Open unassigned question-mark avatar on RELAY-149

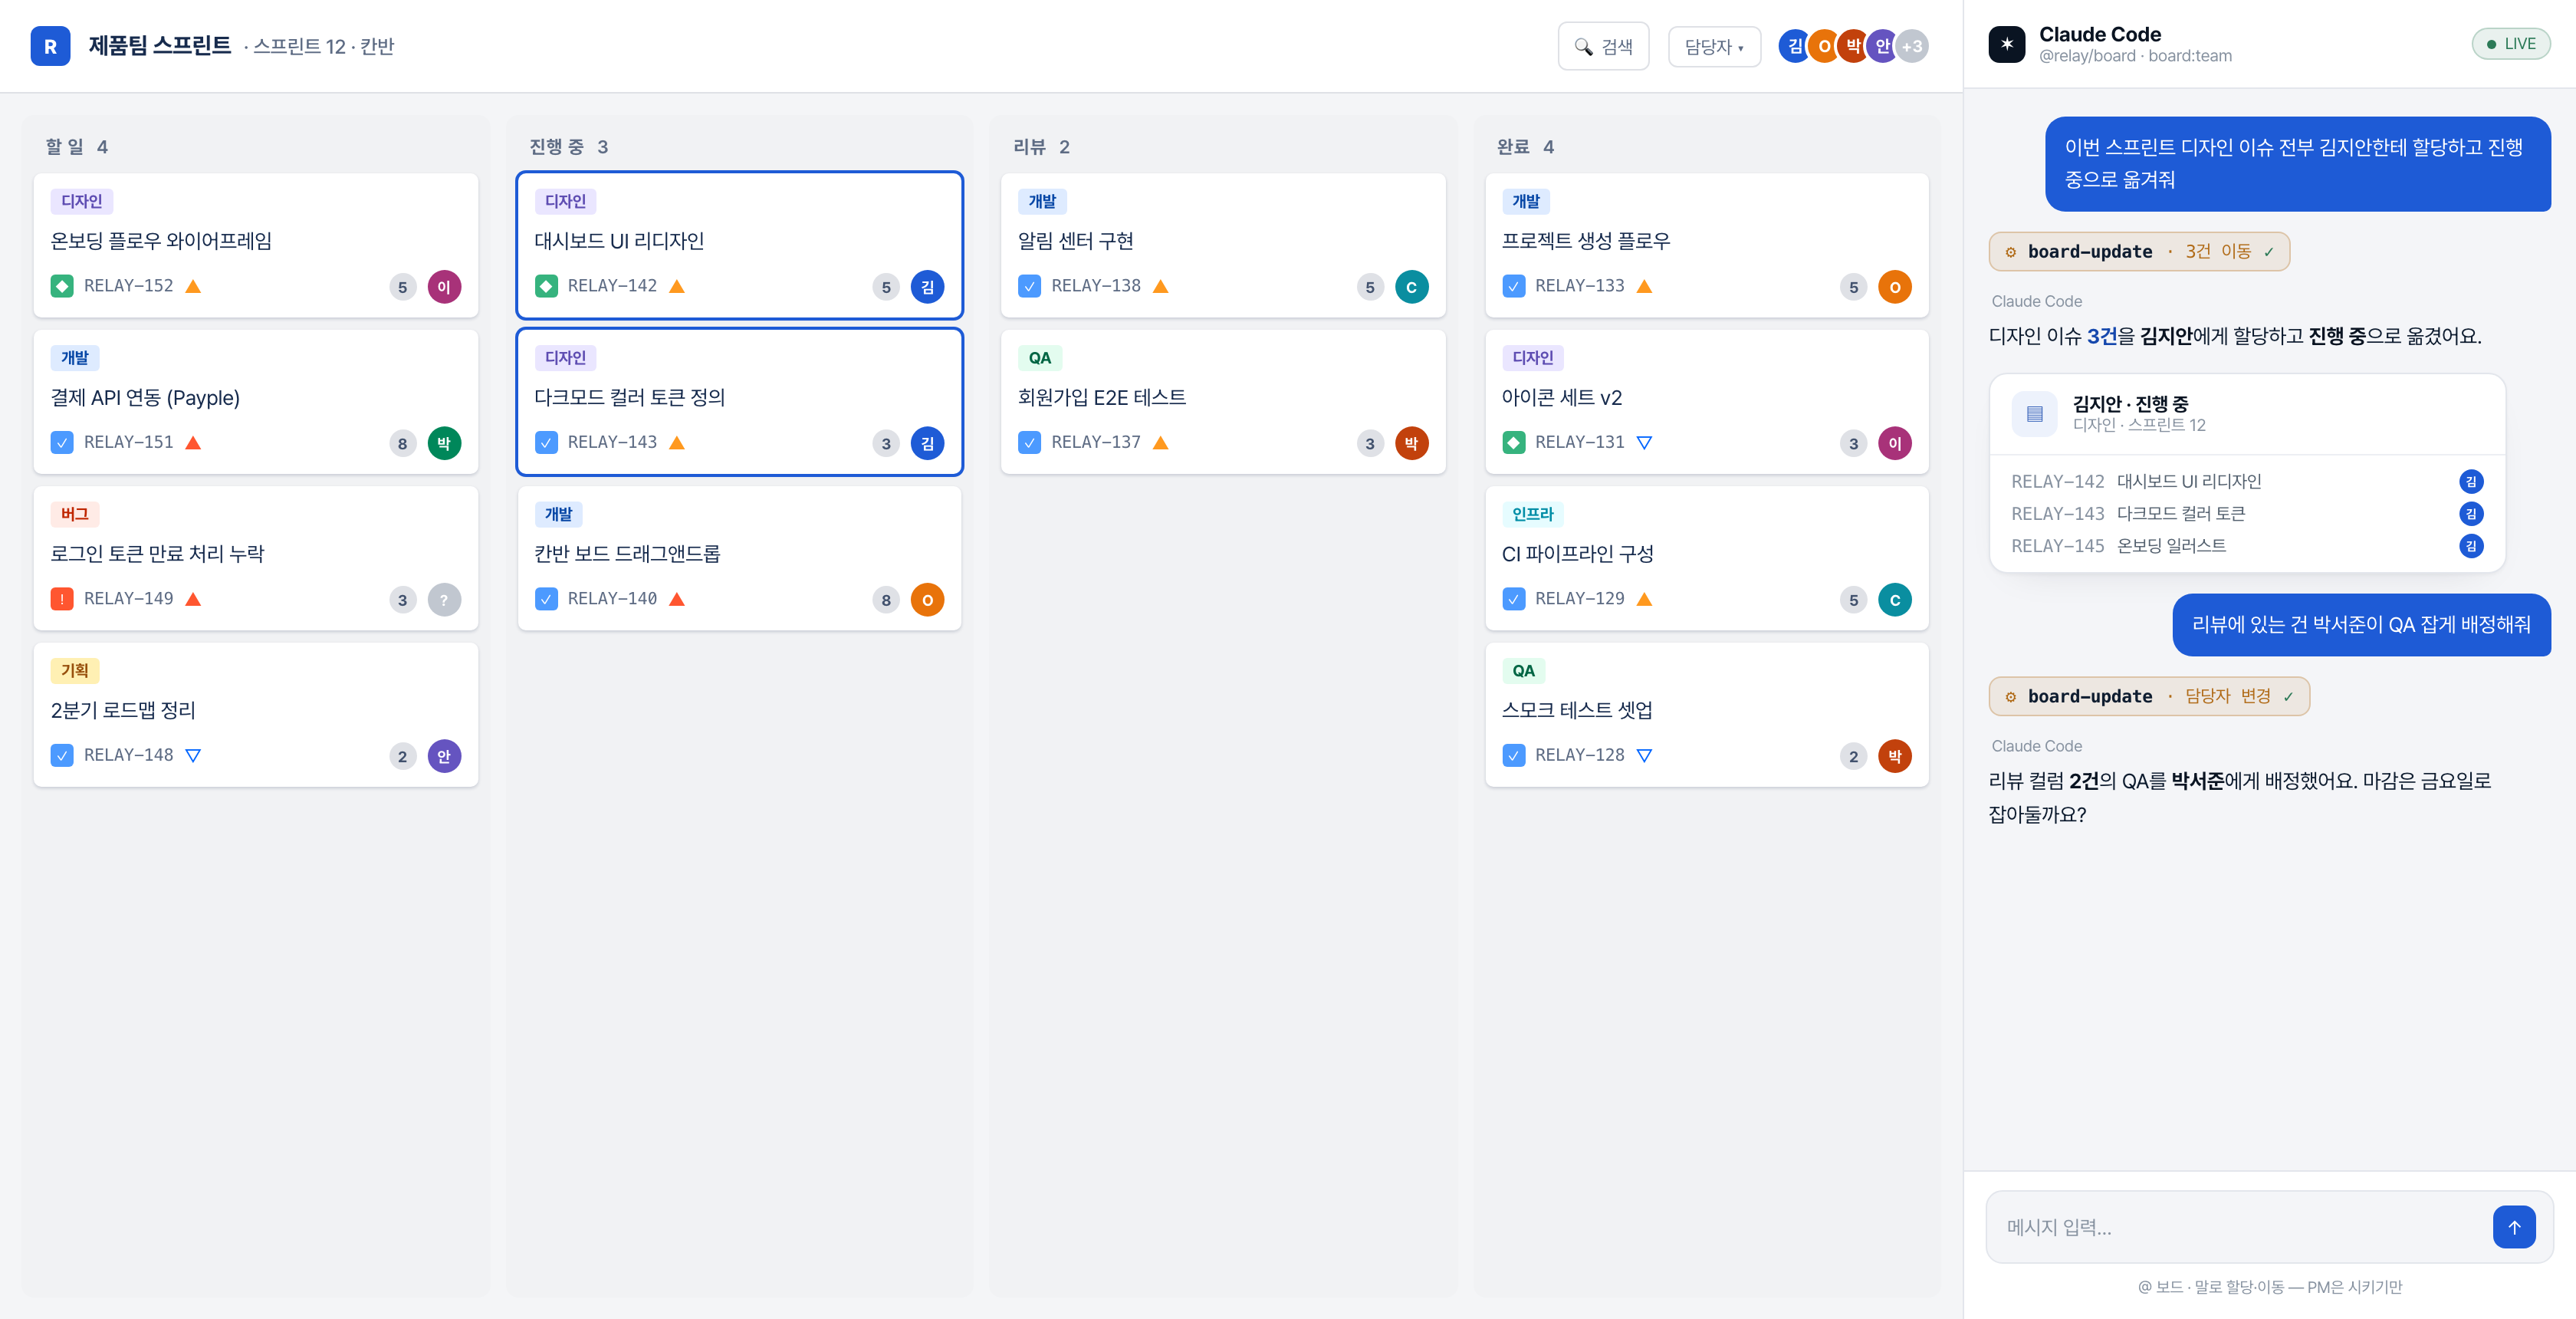click(444, 600)
